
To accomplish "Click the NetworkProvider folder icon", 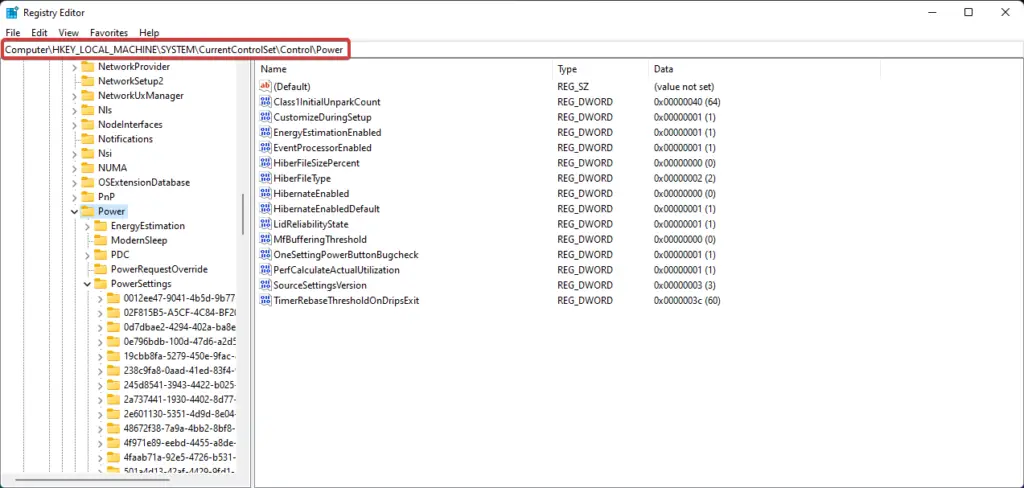I will coord(88,67).
